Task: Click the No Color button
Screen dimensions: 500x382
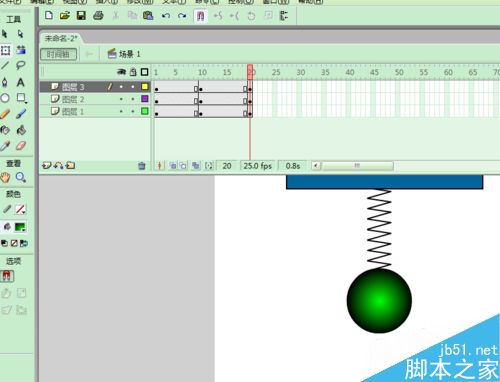Action: coord(14,243)
